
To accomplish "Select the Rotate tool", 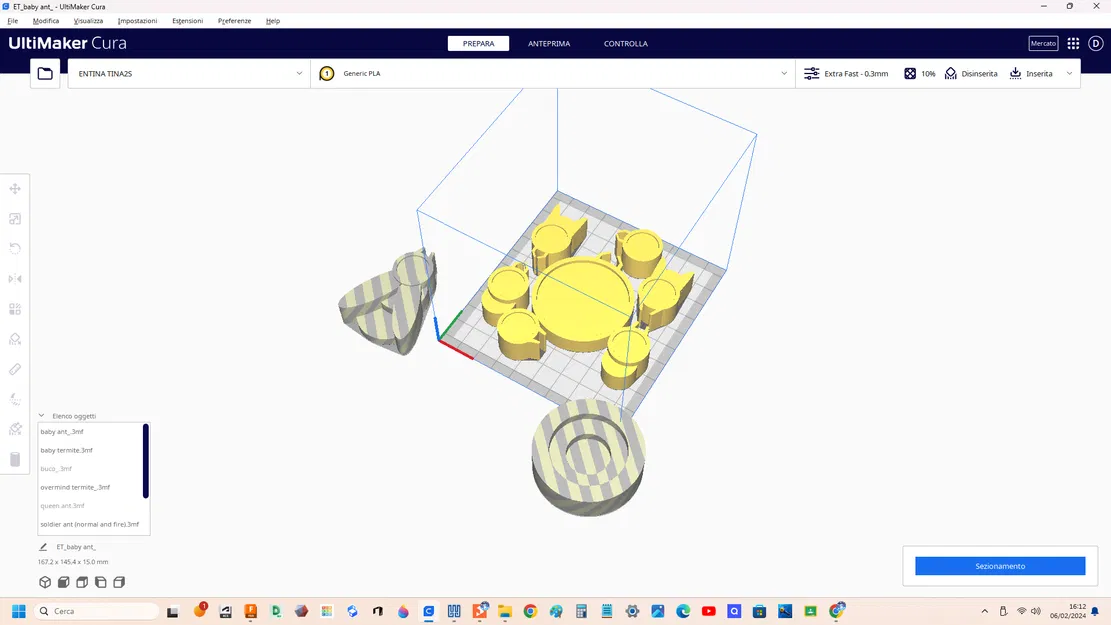I will click(x=15, y=248).
